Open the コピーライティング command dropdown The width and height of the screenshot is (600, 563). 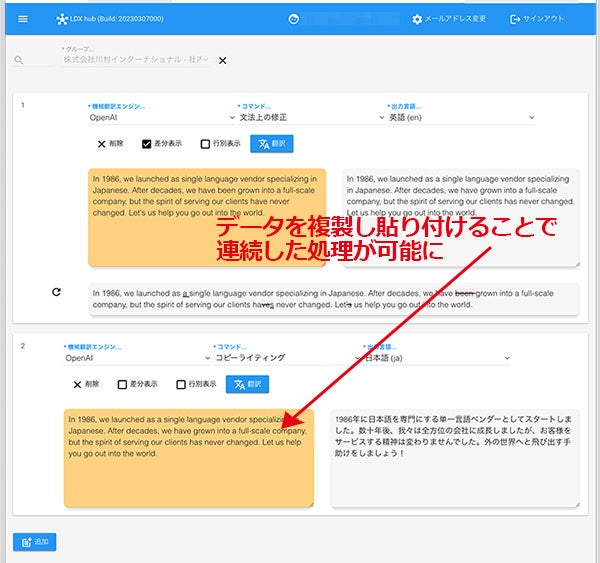287,358
